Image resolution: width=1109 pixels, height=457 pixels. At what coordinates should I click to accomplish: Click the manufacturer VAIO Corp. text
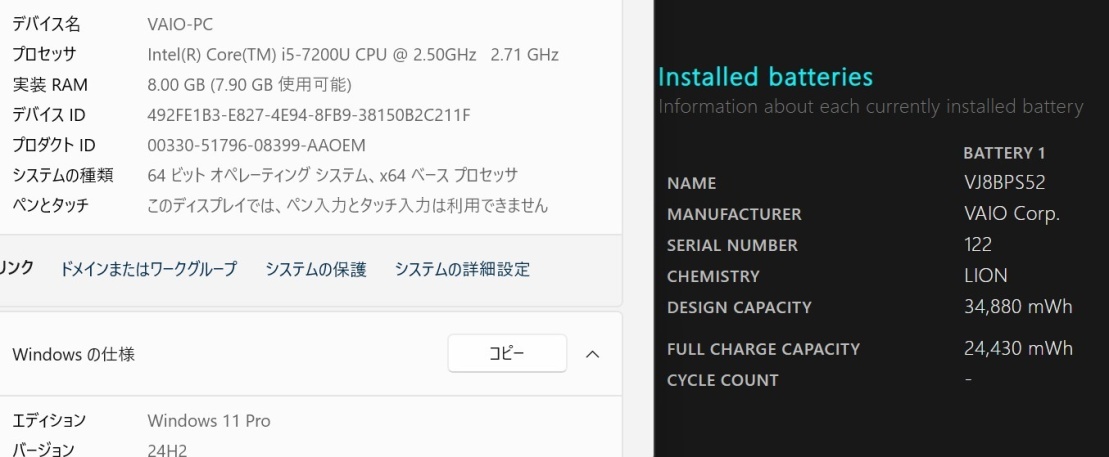click(x=1011, y=214)
